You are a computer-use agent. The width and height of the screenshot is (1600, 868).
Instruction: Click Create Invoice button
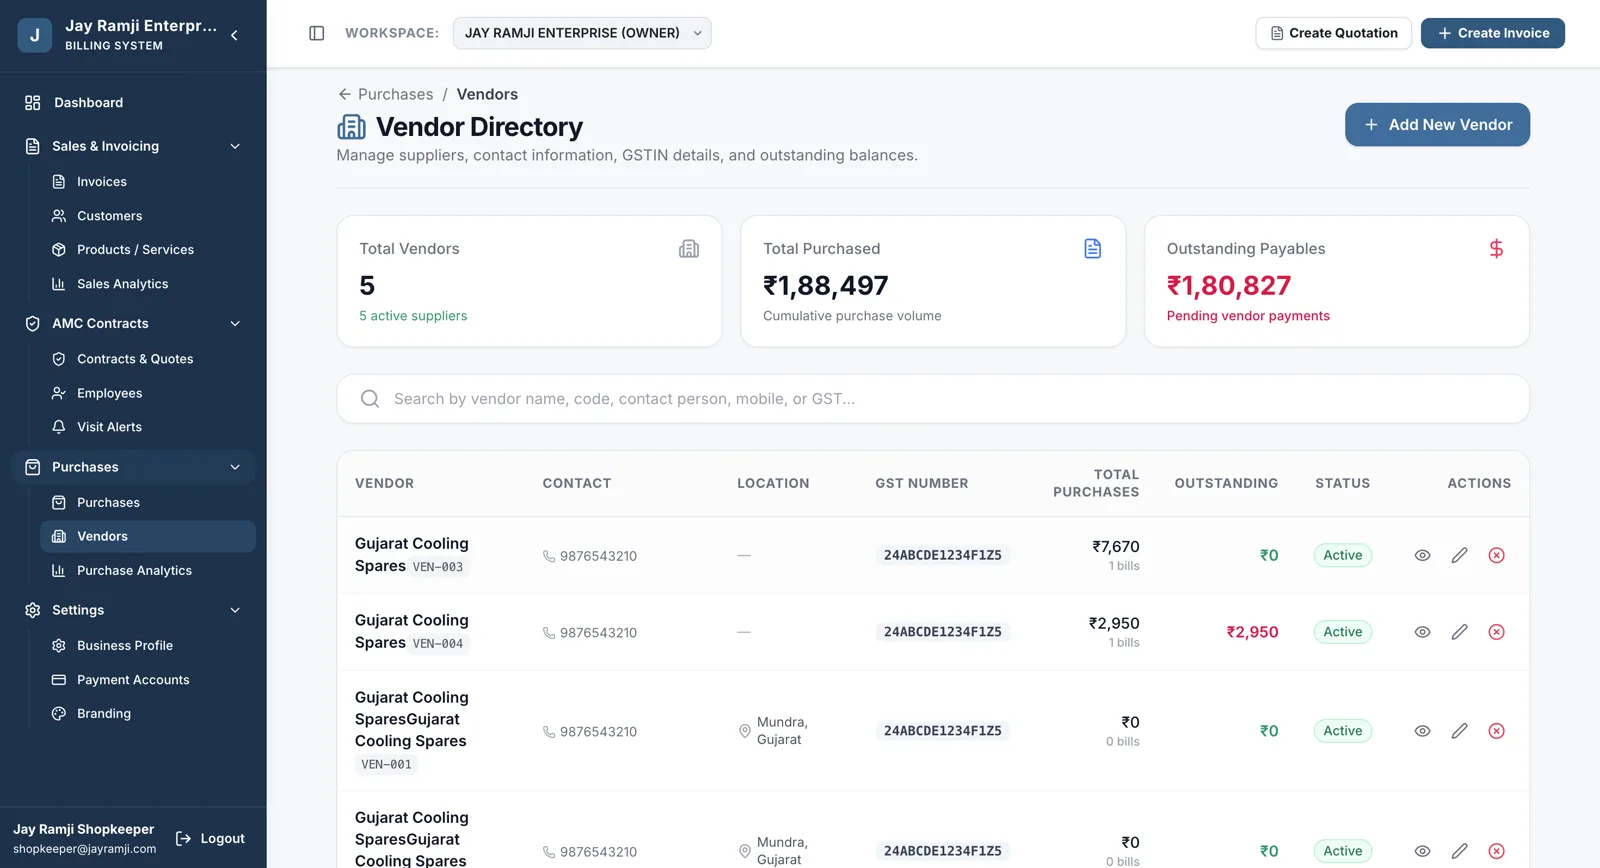pyautogui.click(x=1493, y=33)
